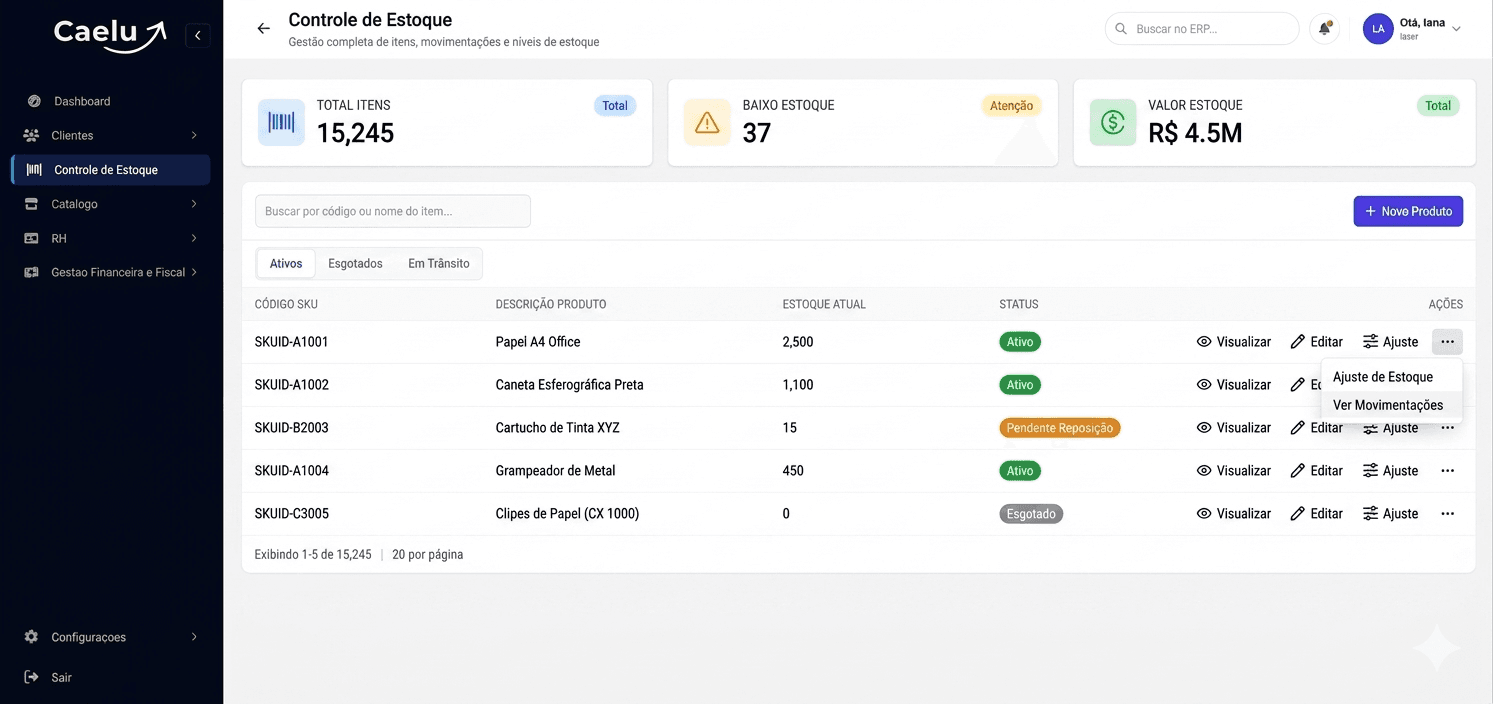
Task: Click the Catalogo sidebar icon
Action: [31, 204]
